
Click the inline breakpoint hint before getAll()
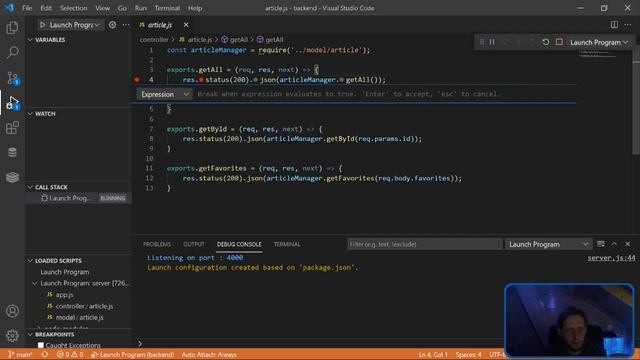342,80
